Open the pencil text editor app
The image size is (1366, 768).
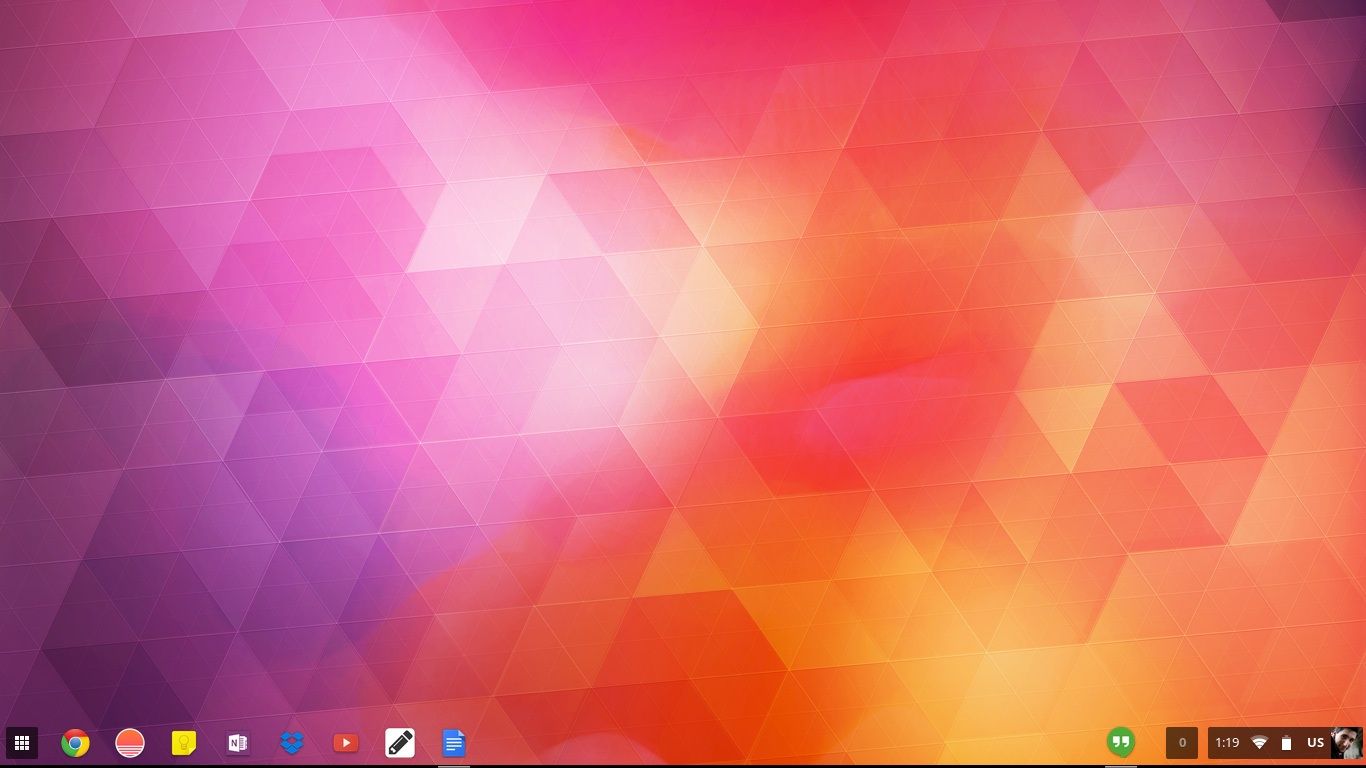coord(400,743)
